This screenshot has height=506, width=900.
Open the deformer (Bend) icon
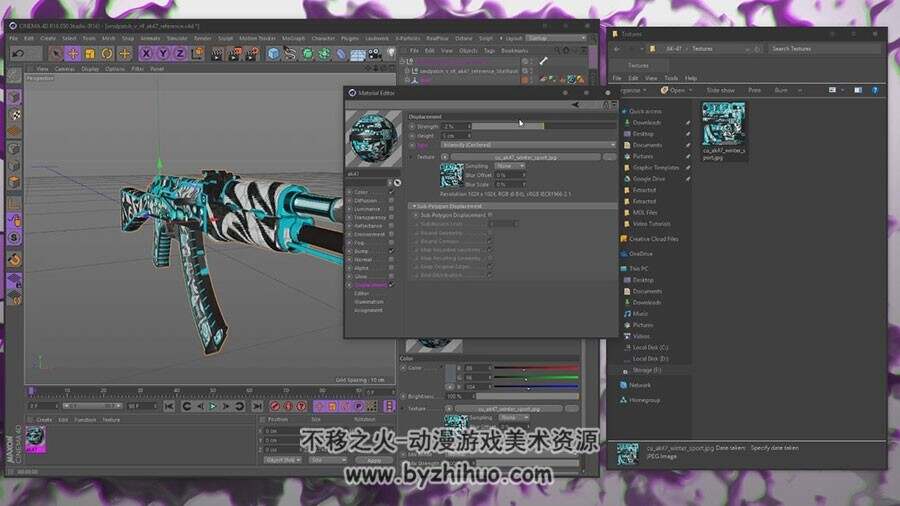341,54
